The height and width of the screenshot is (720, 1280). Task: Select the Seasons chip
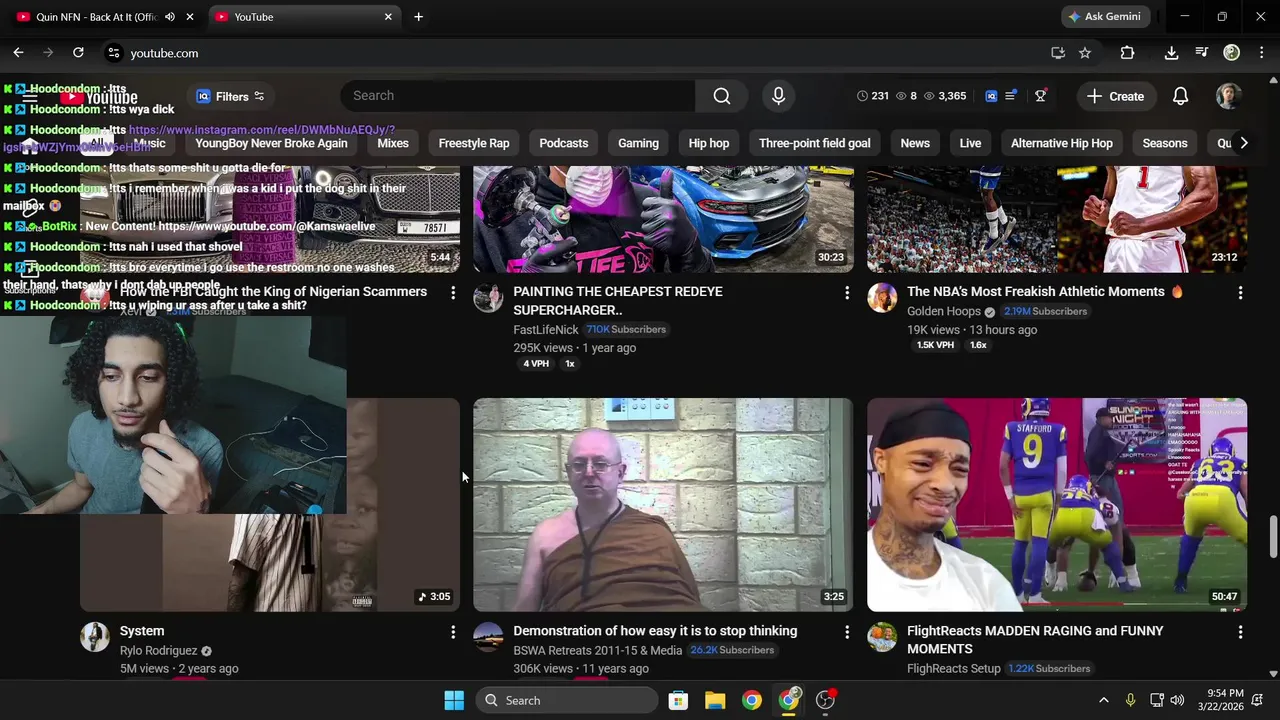coord(1165,143)
